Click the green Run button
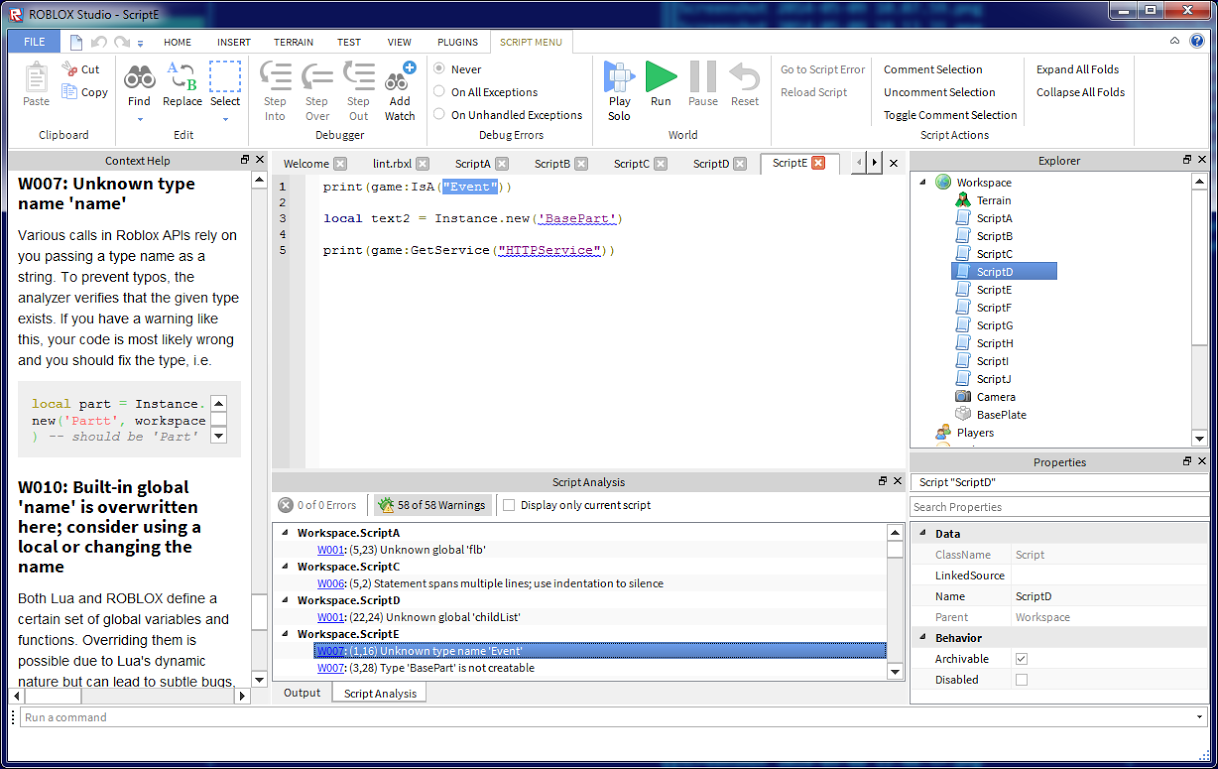Viewport: 1218px width, 769px height. [660, 77]
